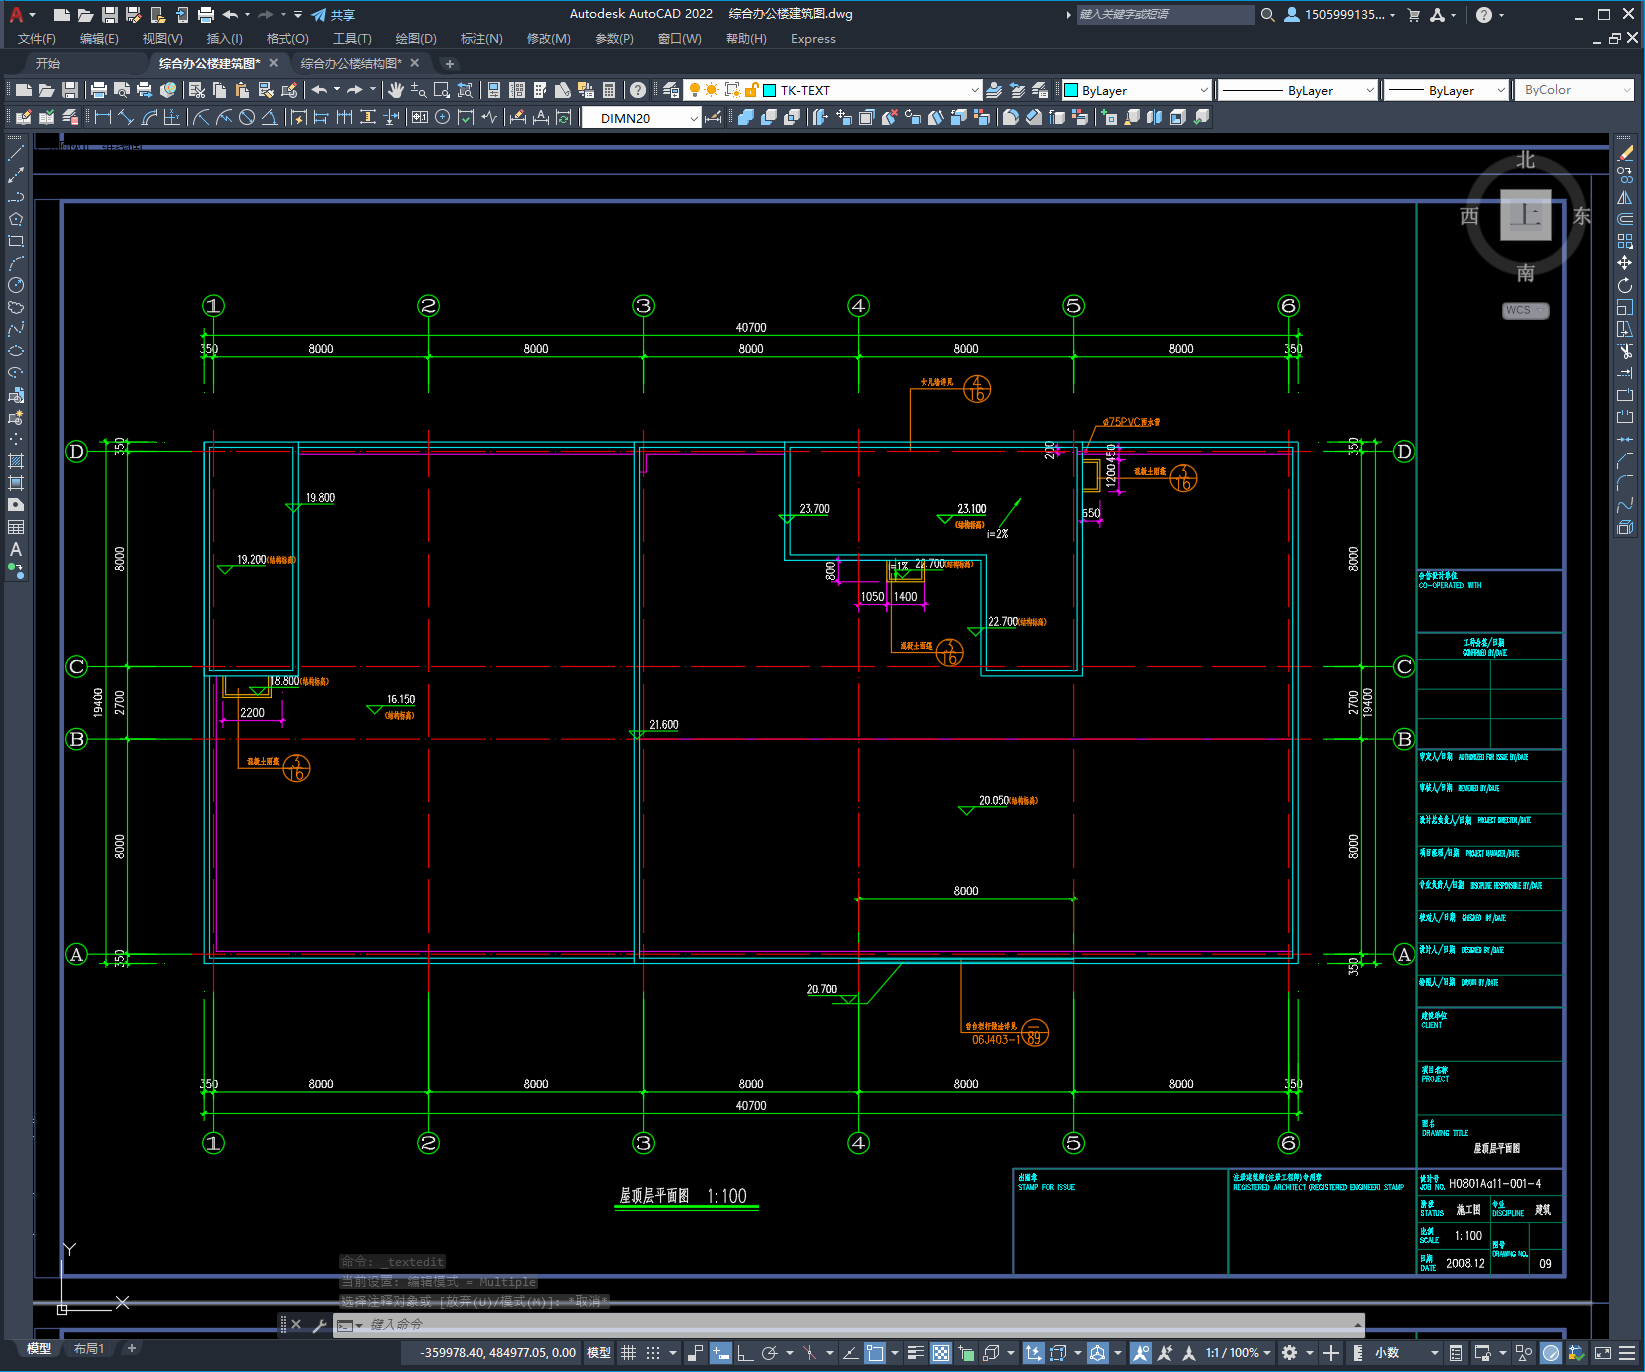Click the keyword search box in title bar
The width and height of the screenshot is (1645, 1372).
(x=1165, y=14)
